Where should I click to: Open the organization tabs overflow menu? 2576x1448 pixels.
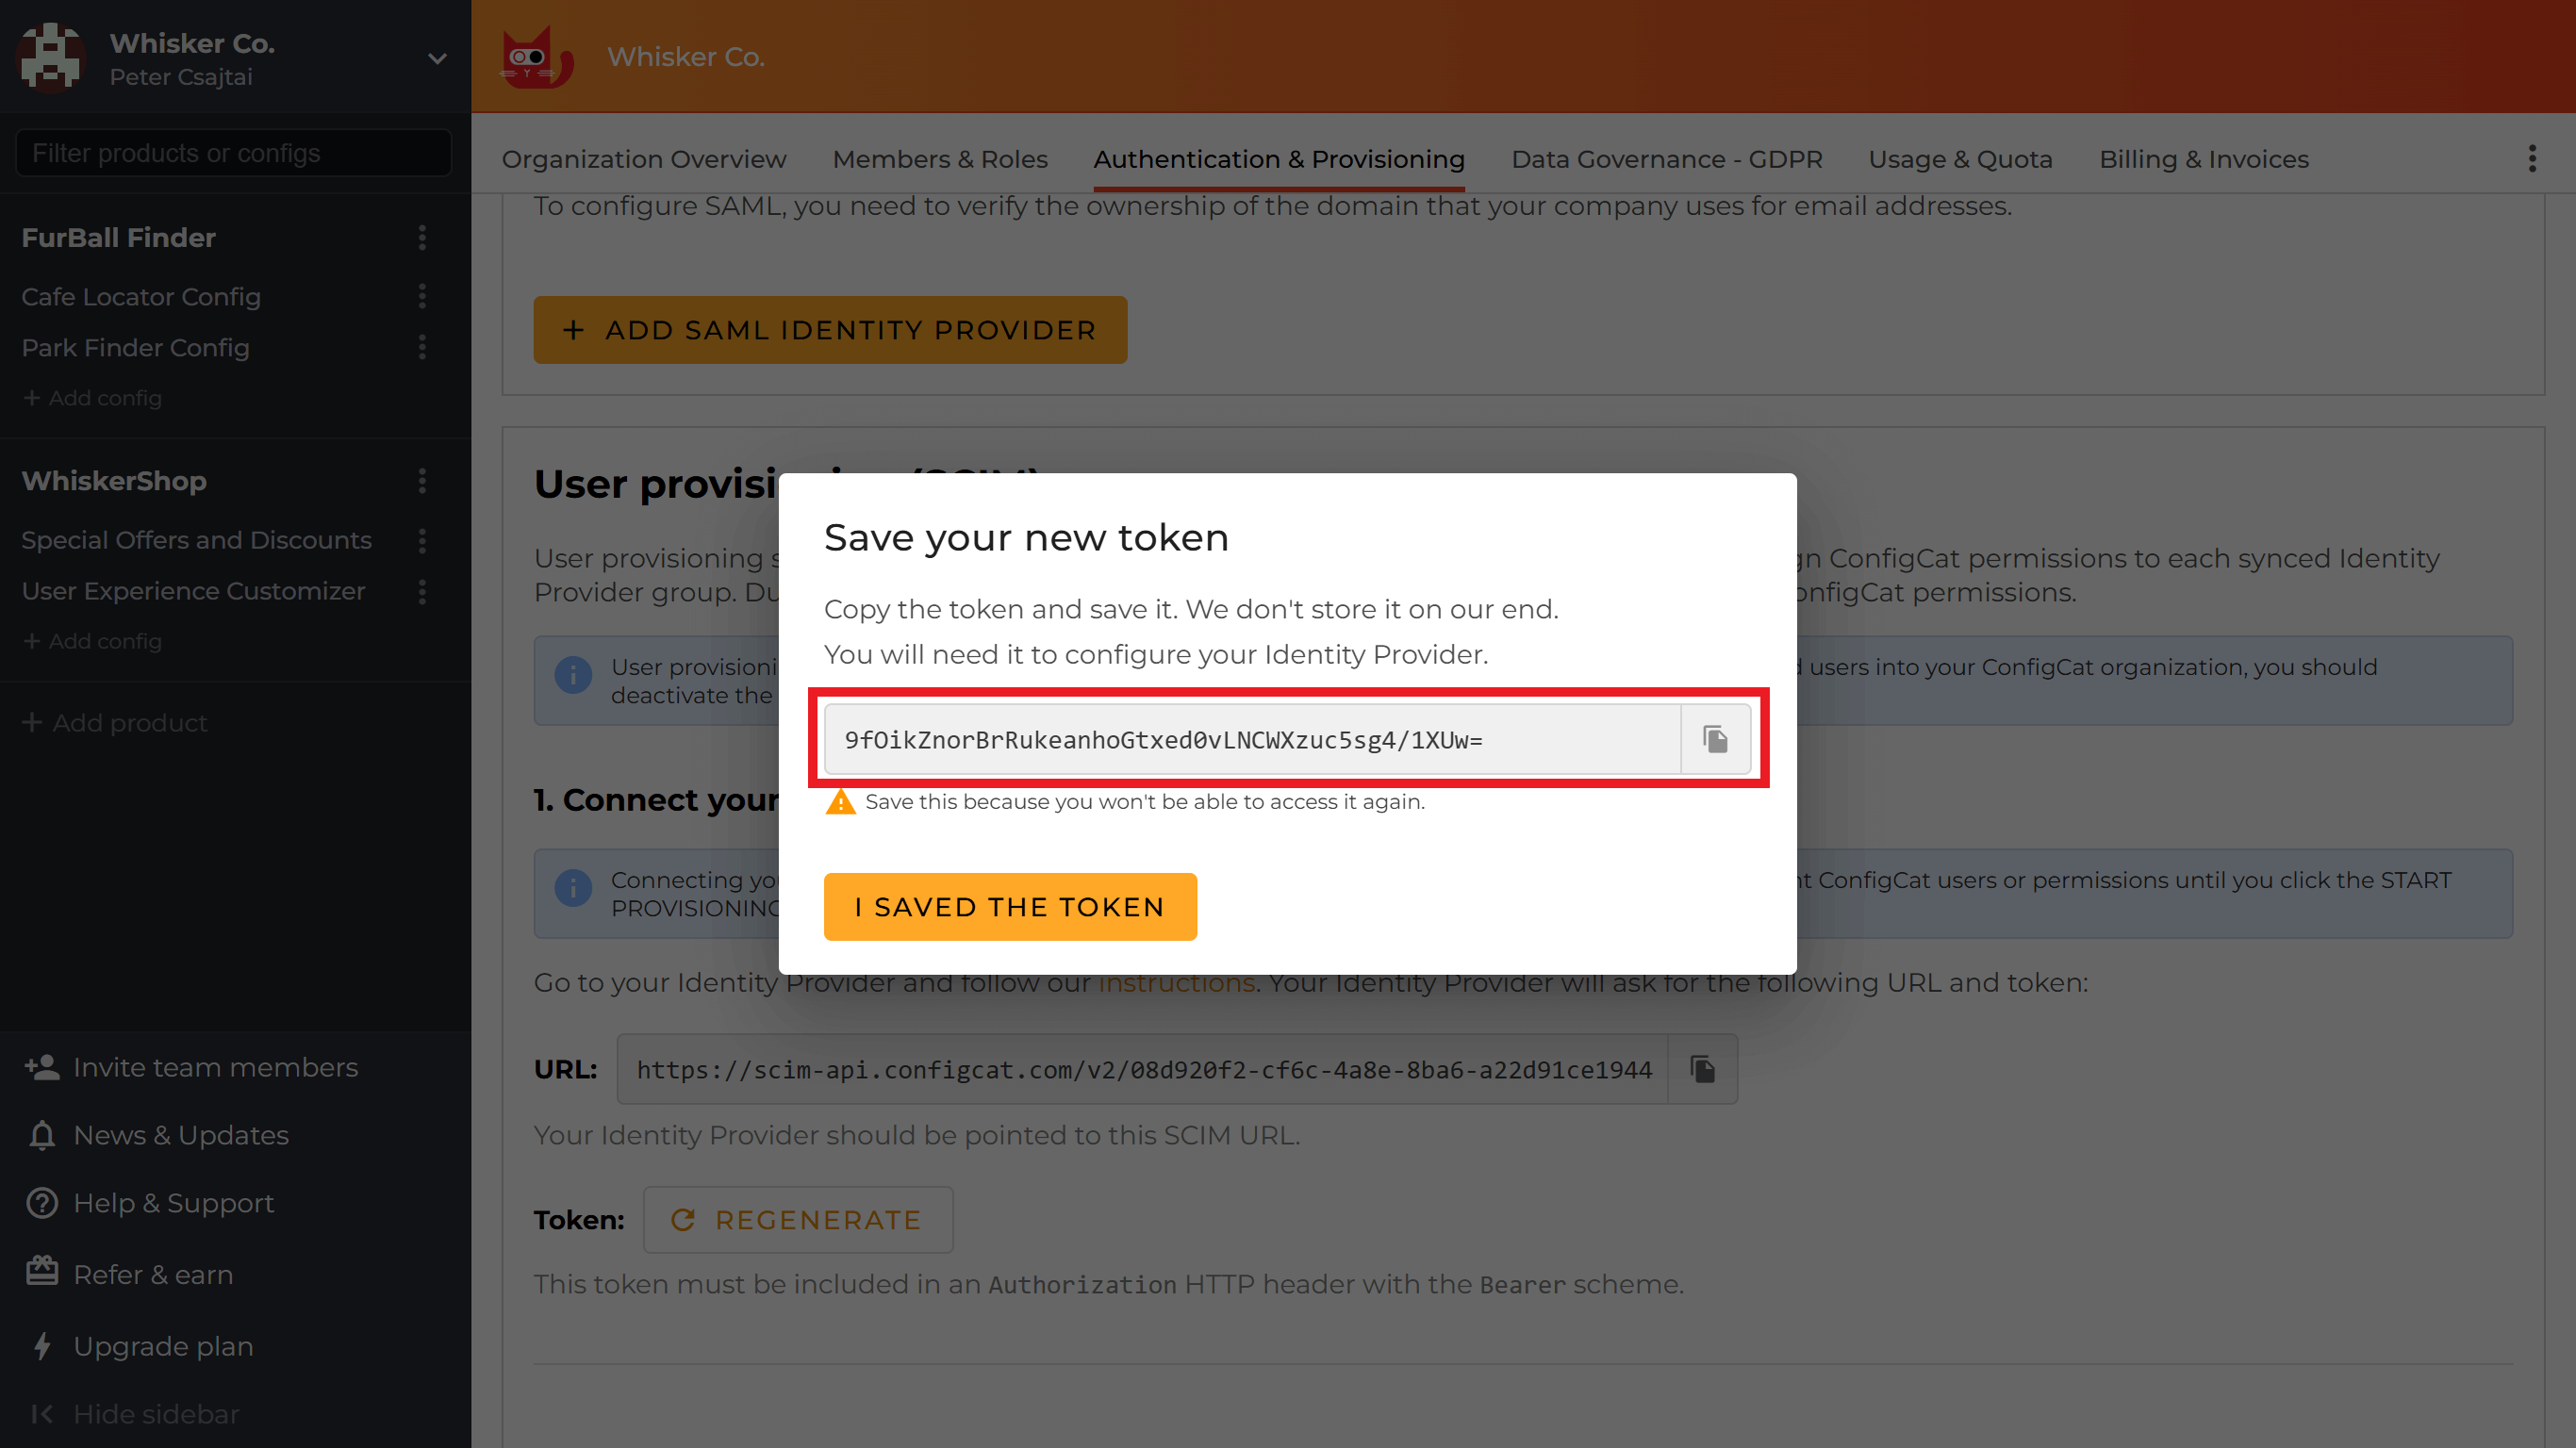[2532, 159]
